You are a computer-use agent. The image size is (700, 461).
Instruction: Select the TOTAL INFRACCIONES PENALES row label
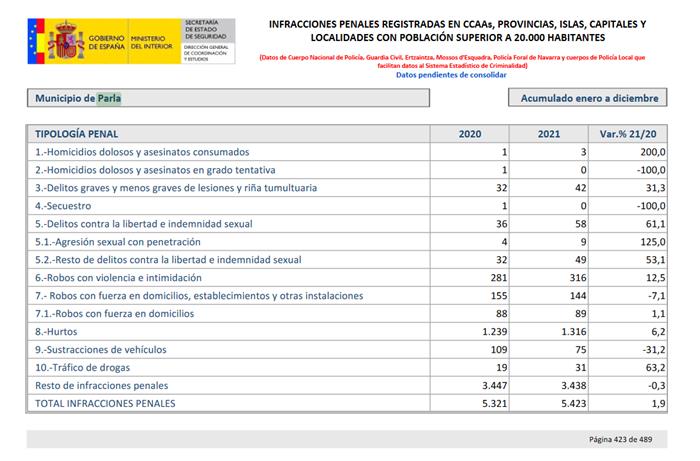[105, 403]
